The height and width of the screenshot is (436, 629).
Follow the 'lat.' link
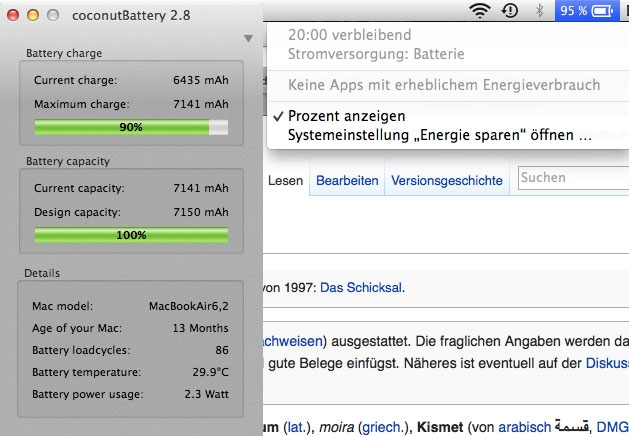296,427
